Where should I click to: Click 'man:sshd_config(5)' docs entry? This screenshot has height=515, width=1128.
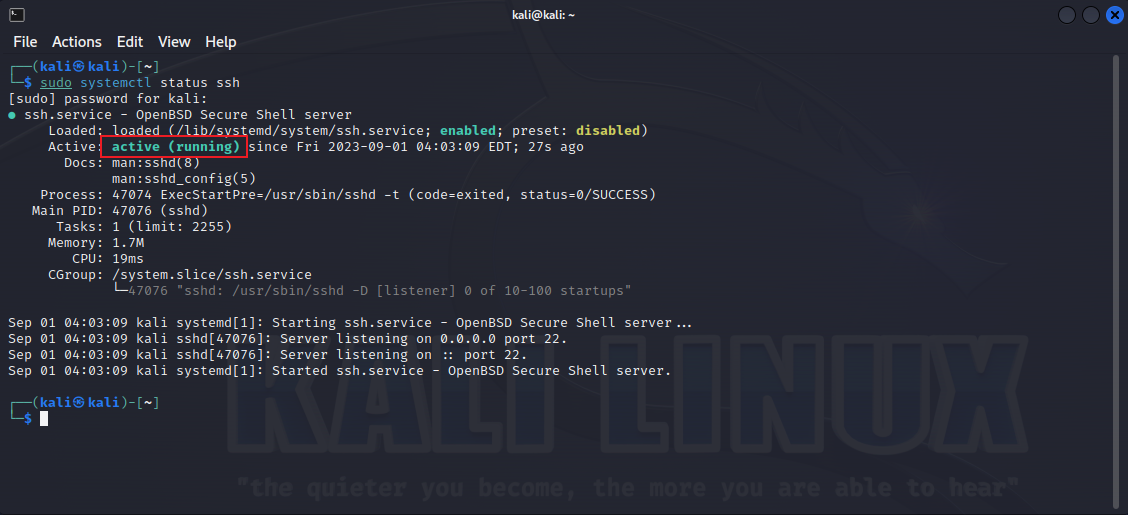point(184,178)
